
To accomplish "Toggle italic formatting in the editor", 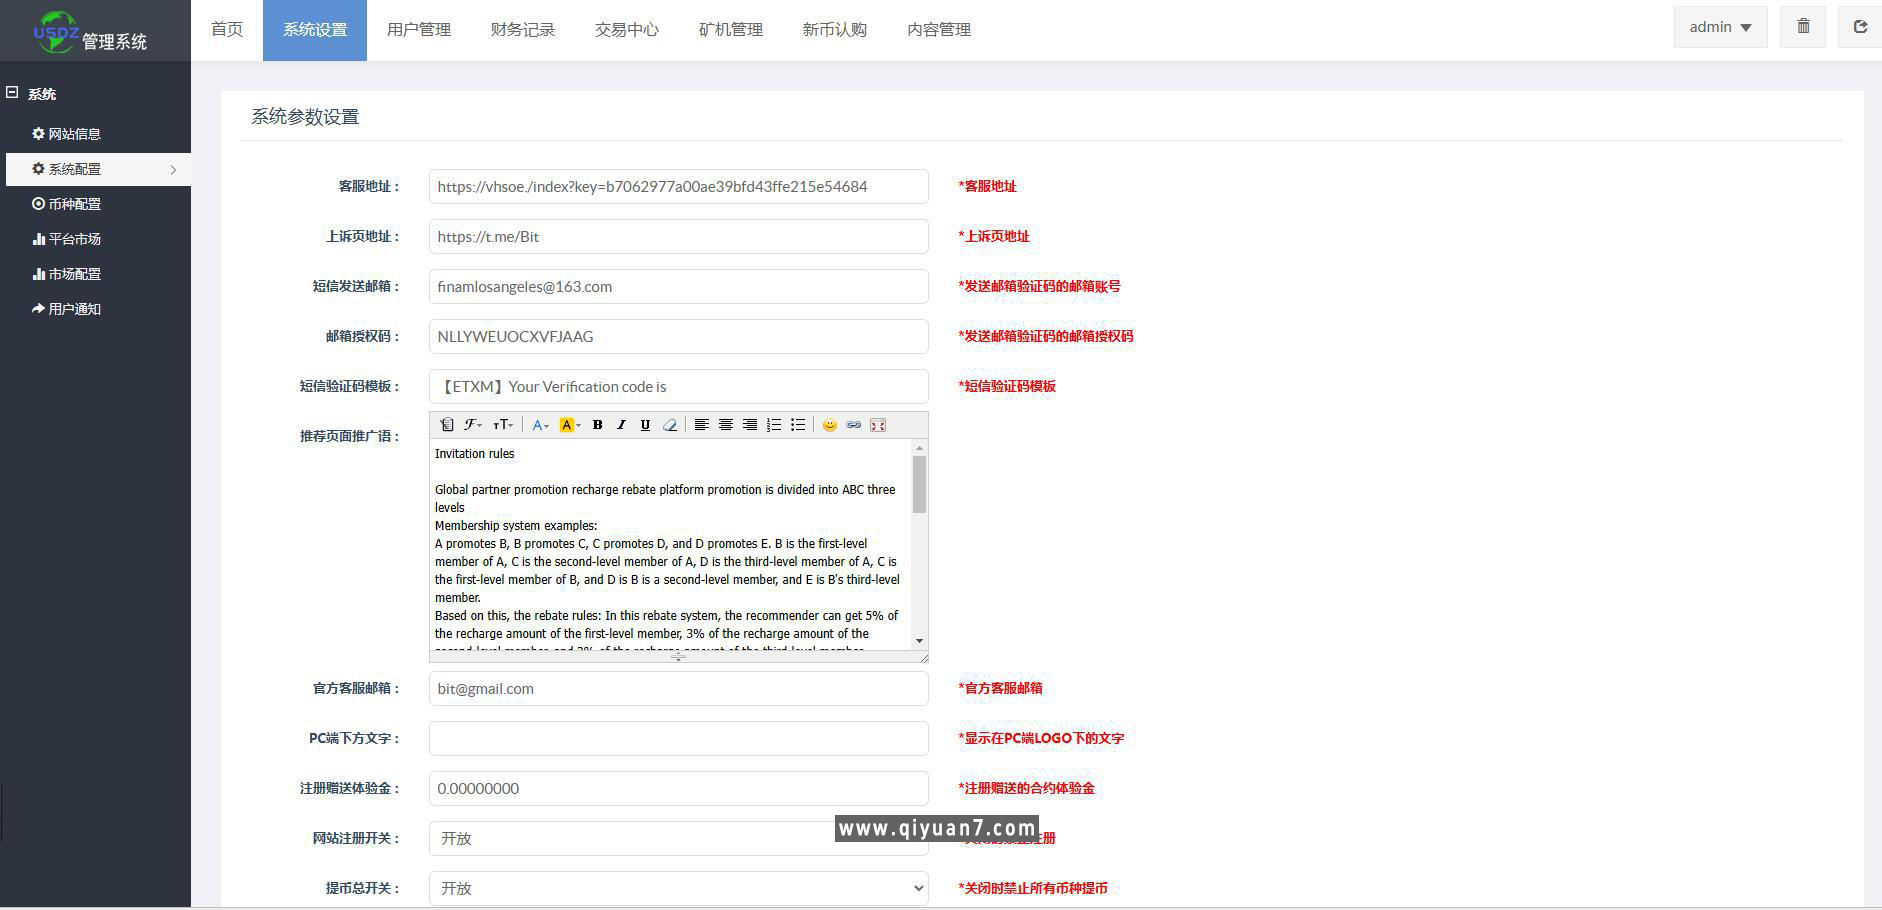I will click(621, 425).
